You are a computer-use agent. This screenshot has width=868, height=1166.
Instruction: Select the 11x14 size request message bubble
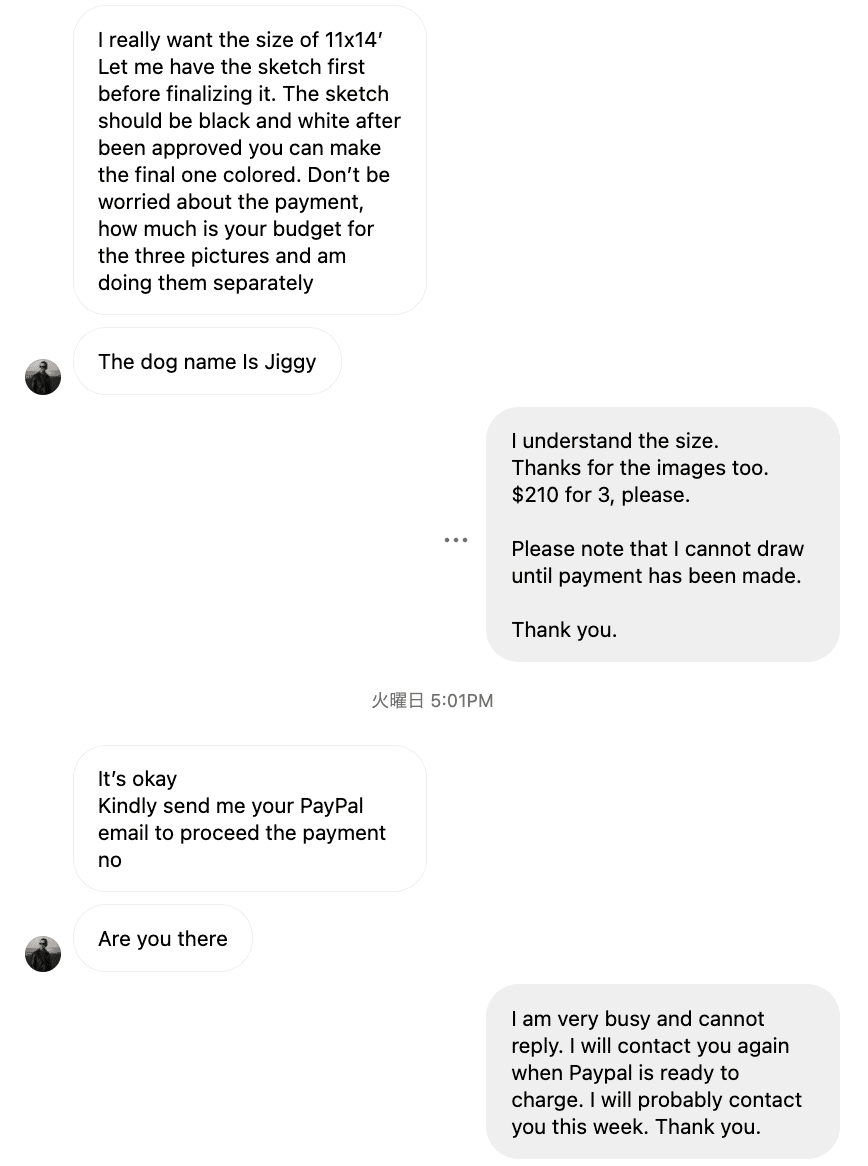[249, 160]
